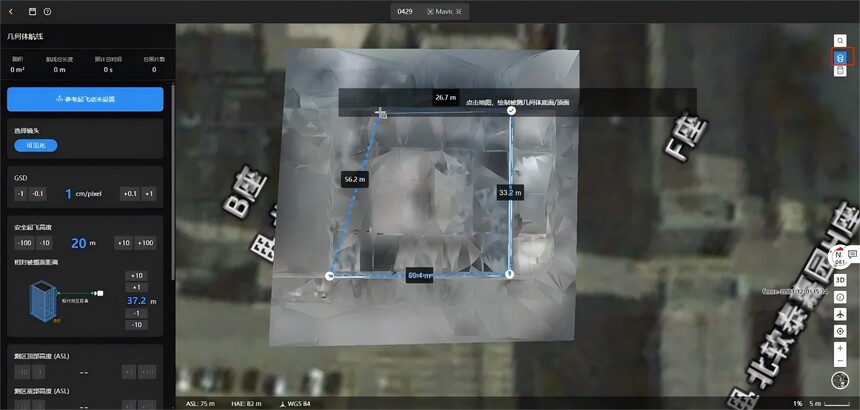Image resolution: width=860 pixels, height=410 pixels.
Task: Decrease GSD by 0.1
Action: coord(38,194)
